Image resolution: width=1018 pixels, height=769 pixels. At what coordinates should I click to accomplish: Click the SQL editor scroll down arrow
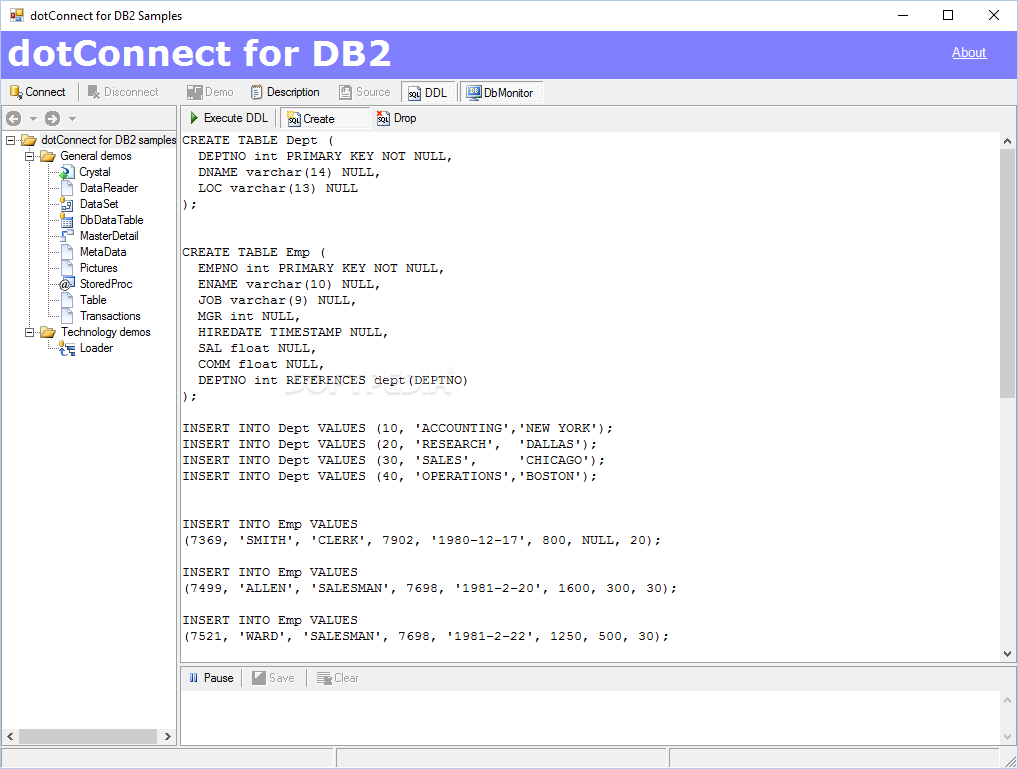(x=1007, y=654)
